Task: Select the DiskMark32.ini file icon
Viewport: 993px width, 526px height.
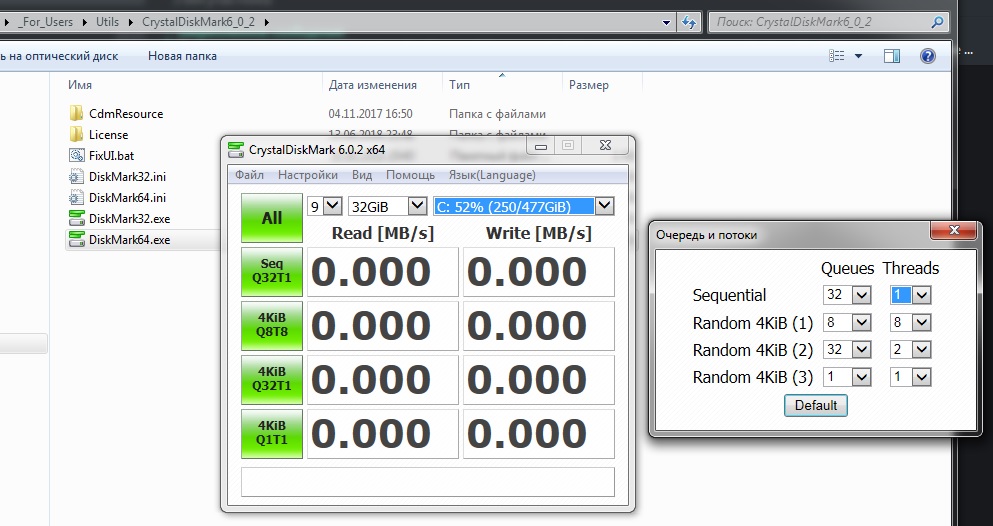Action: 76,177
